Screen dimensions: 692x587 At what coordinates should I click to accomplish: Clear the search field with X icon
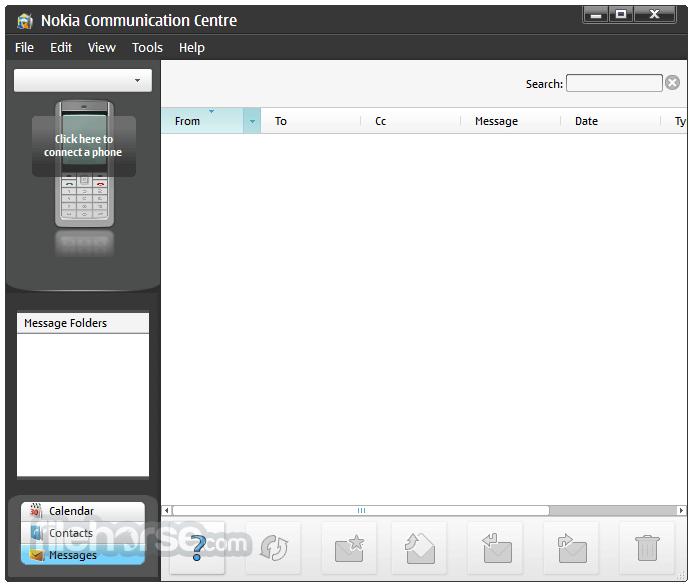672,83
